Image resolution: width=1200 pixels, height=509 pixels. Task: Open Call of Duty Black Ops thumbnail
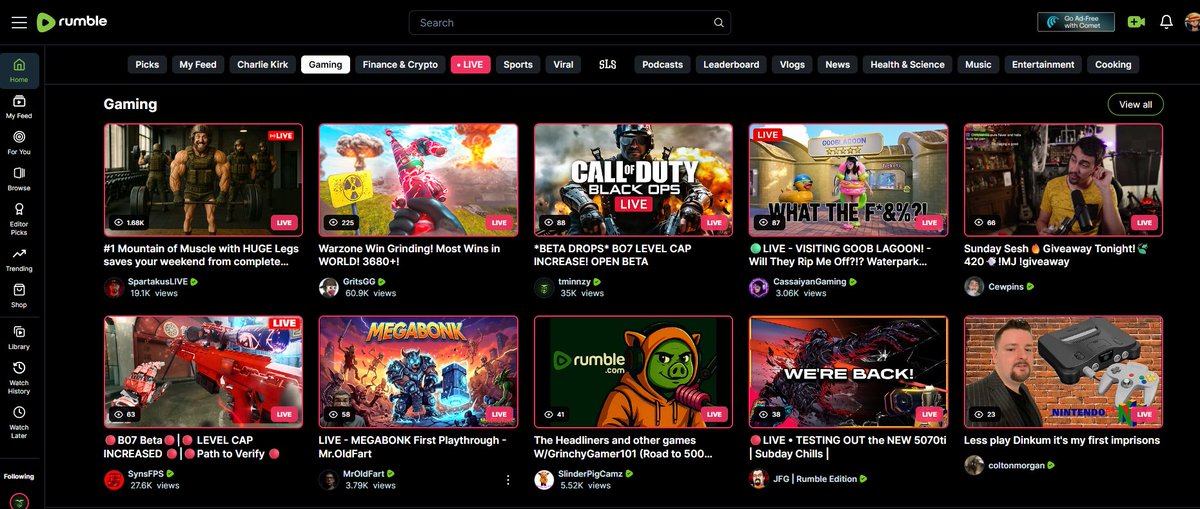coord(633,180)
